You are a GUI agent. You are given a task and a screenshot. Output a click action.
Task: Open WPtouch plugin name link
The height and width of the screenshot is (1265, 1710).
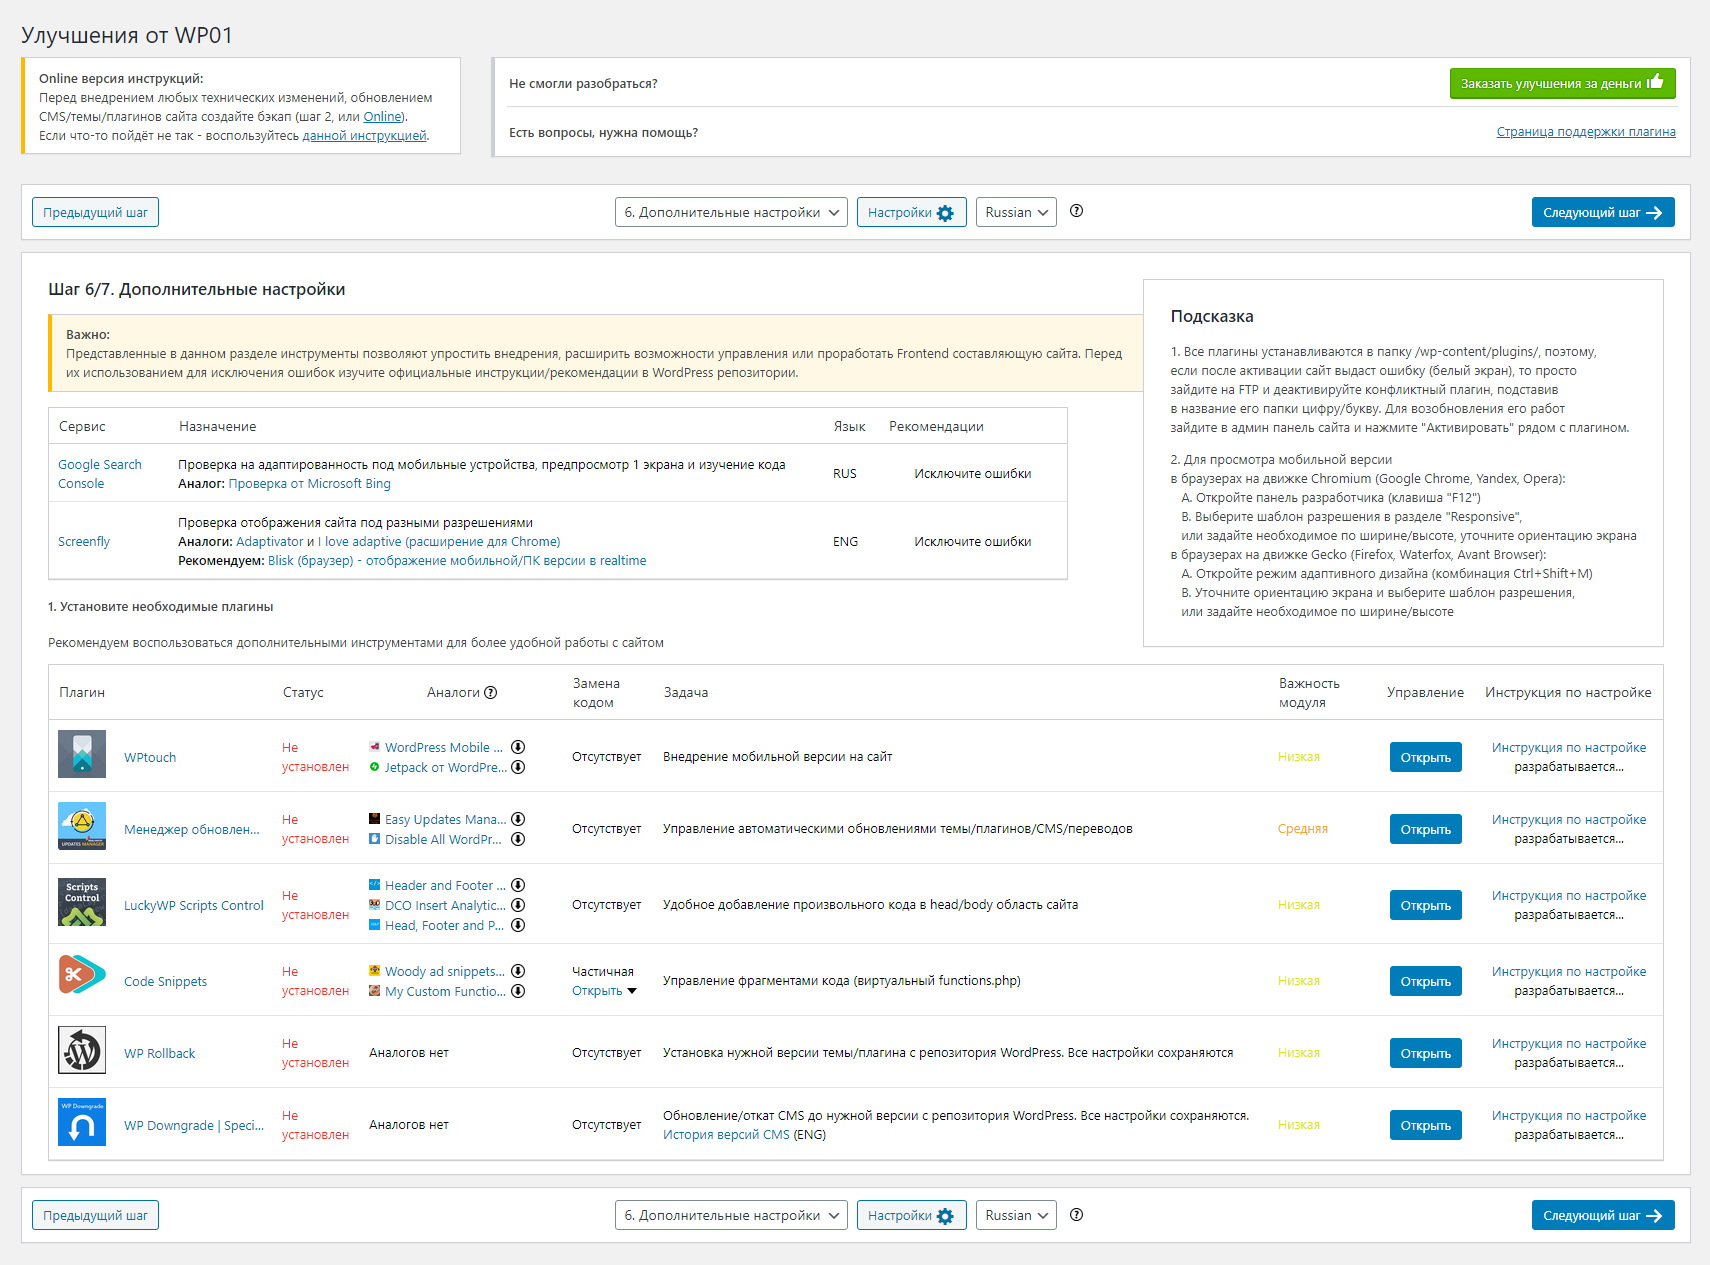pos(150,757)
